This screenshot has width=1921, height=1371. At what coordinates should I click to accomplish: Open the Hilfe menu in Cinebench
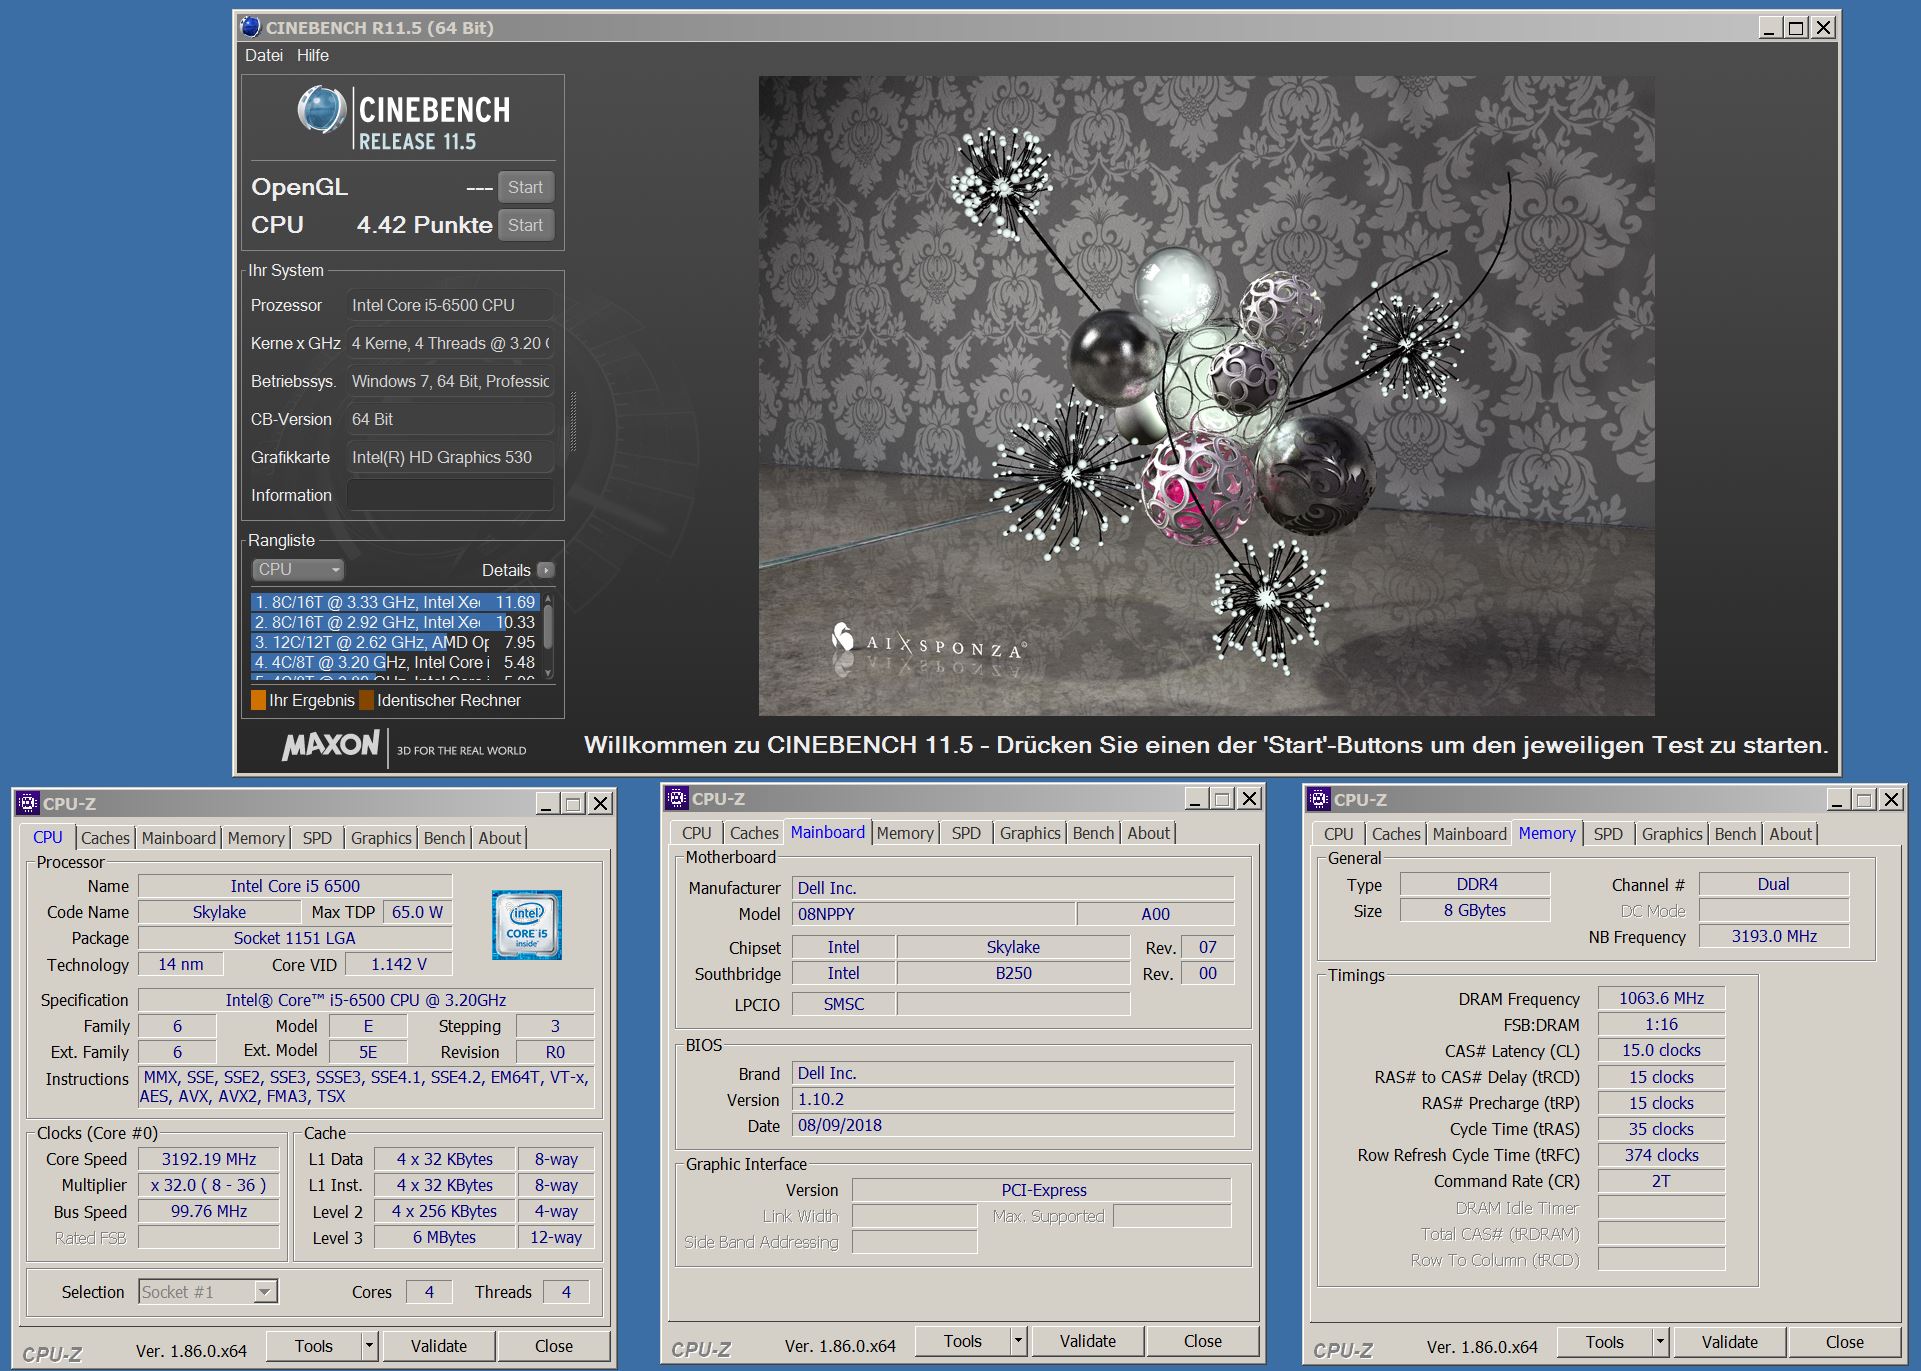(x=313, y=55)
